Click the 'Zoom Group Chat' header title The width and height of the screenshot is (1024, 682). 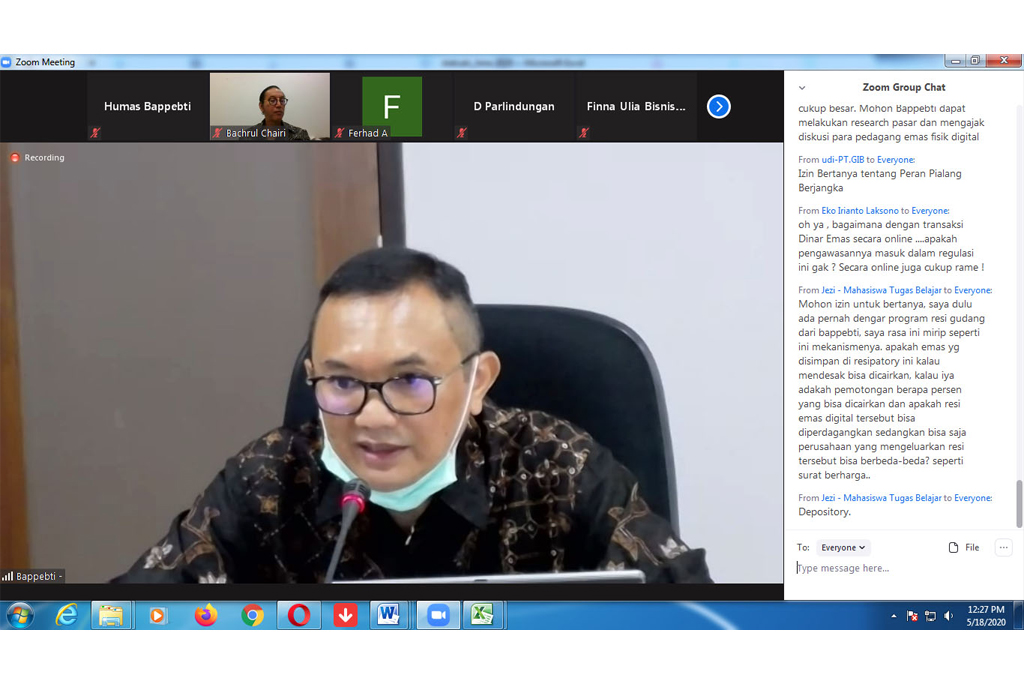[904, 88]
